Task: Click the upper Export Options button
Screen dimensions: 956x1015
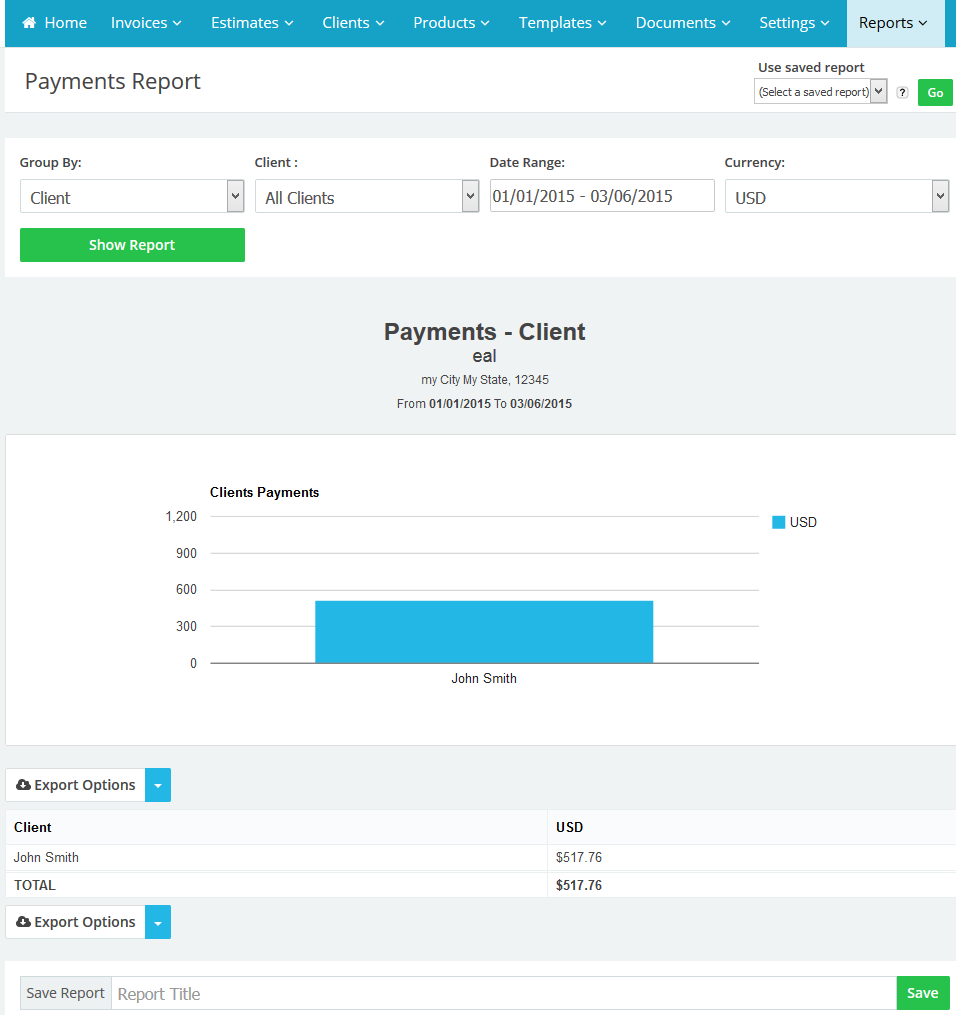Action: (x=76, y=785)
